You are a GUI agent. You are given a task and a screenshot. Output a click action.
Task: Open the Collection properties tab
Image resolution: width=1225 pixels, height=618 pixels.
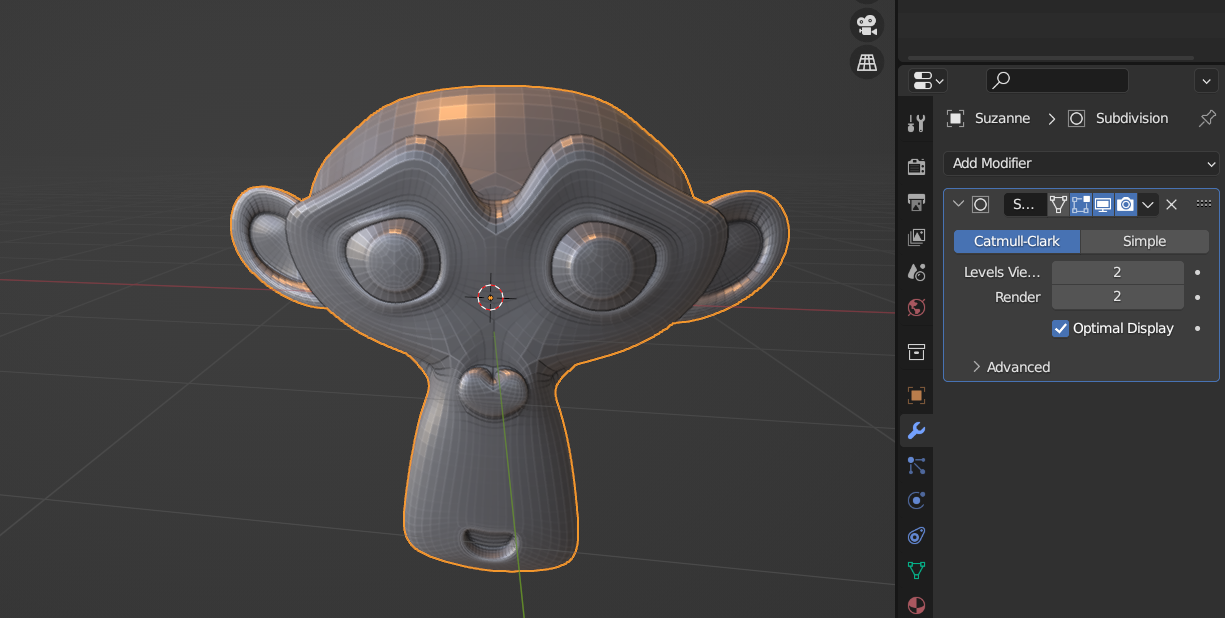click(916, 352)
